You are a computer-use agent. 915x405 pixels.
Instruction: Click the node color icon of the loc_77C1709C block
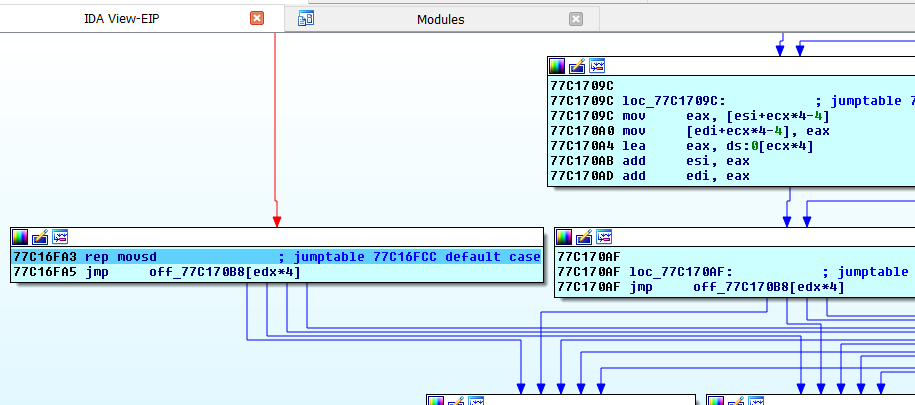click(557, 66)
